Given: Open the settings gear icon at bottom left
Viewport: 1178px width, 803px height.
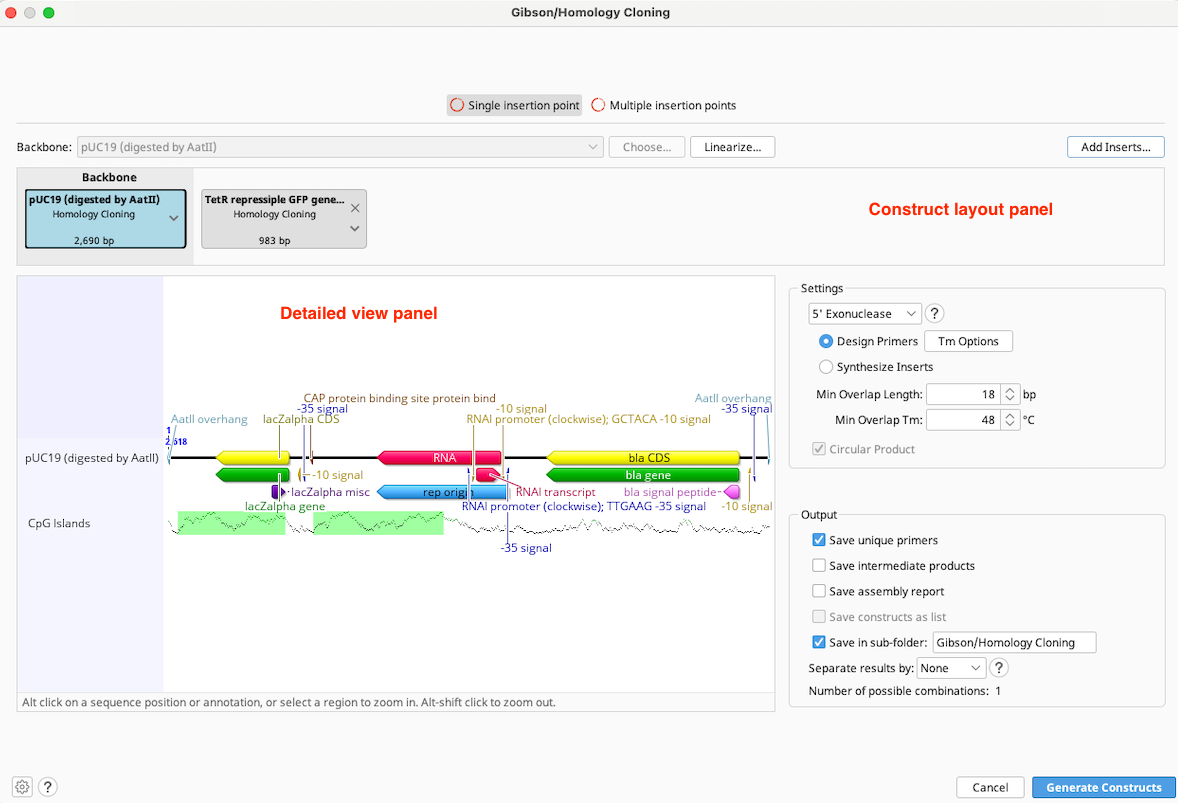Looking at the screenshot, I should coord(23,786).
